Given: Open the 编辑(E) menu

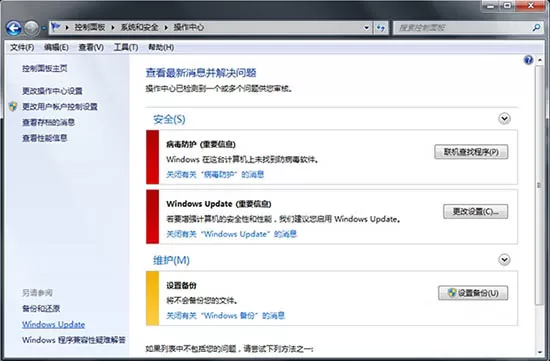Looking at the screenshot, I should (x=56, y=47).
